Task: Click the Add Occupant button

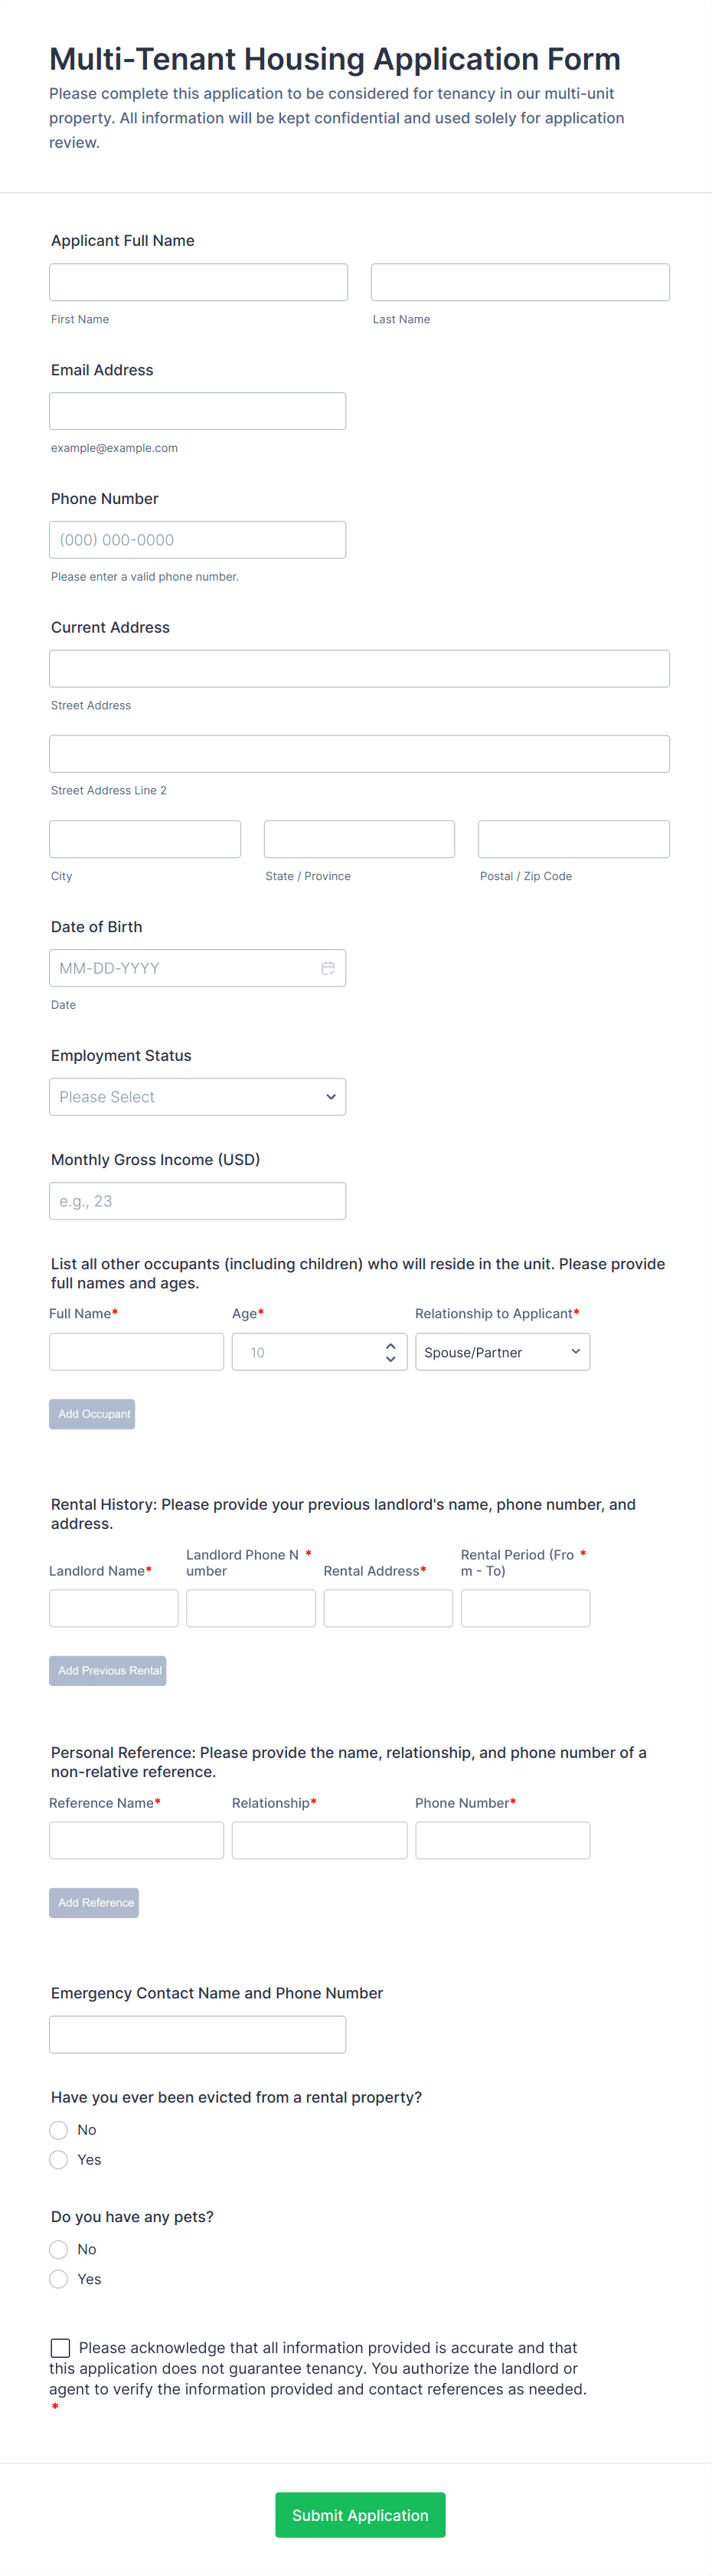Action: click(x=92, y=1414)
